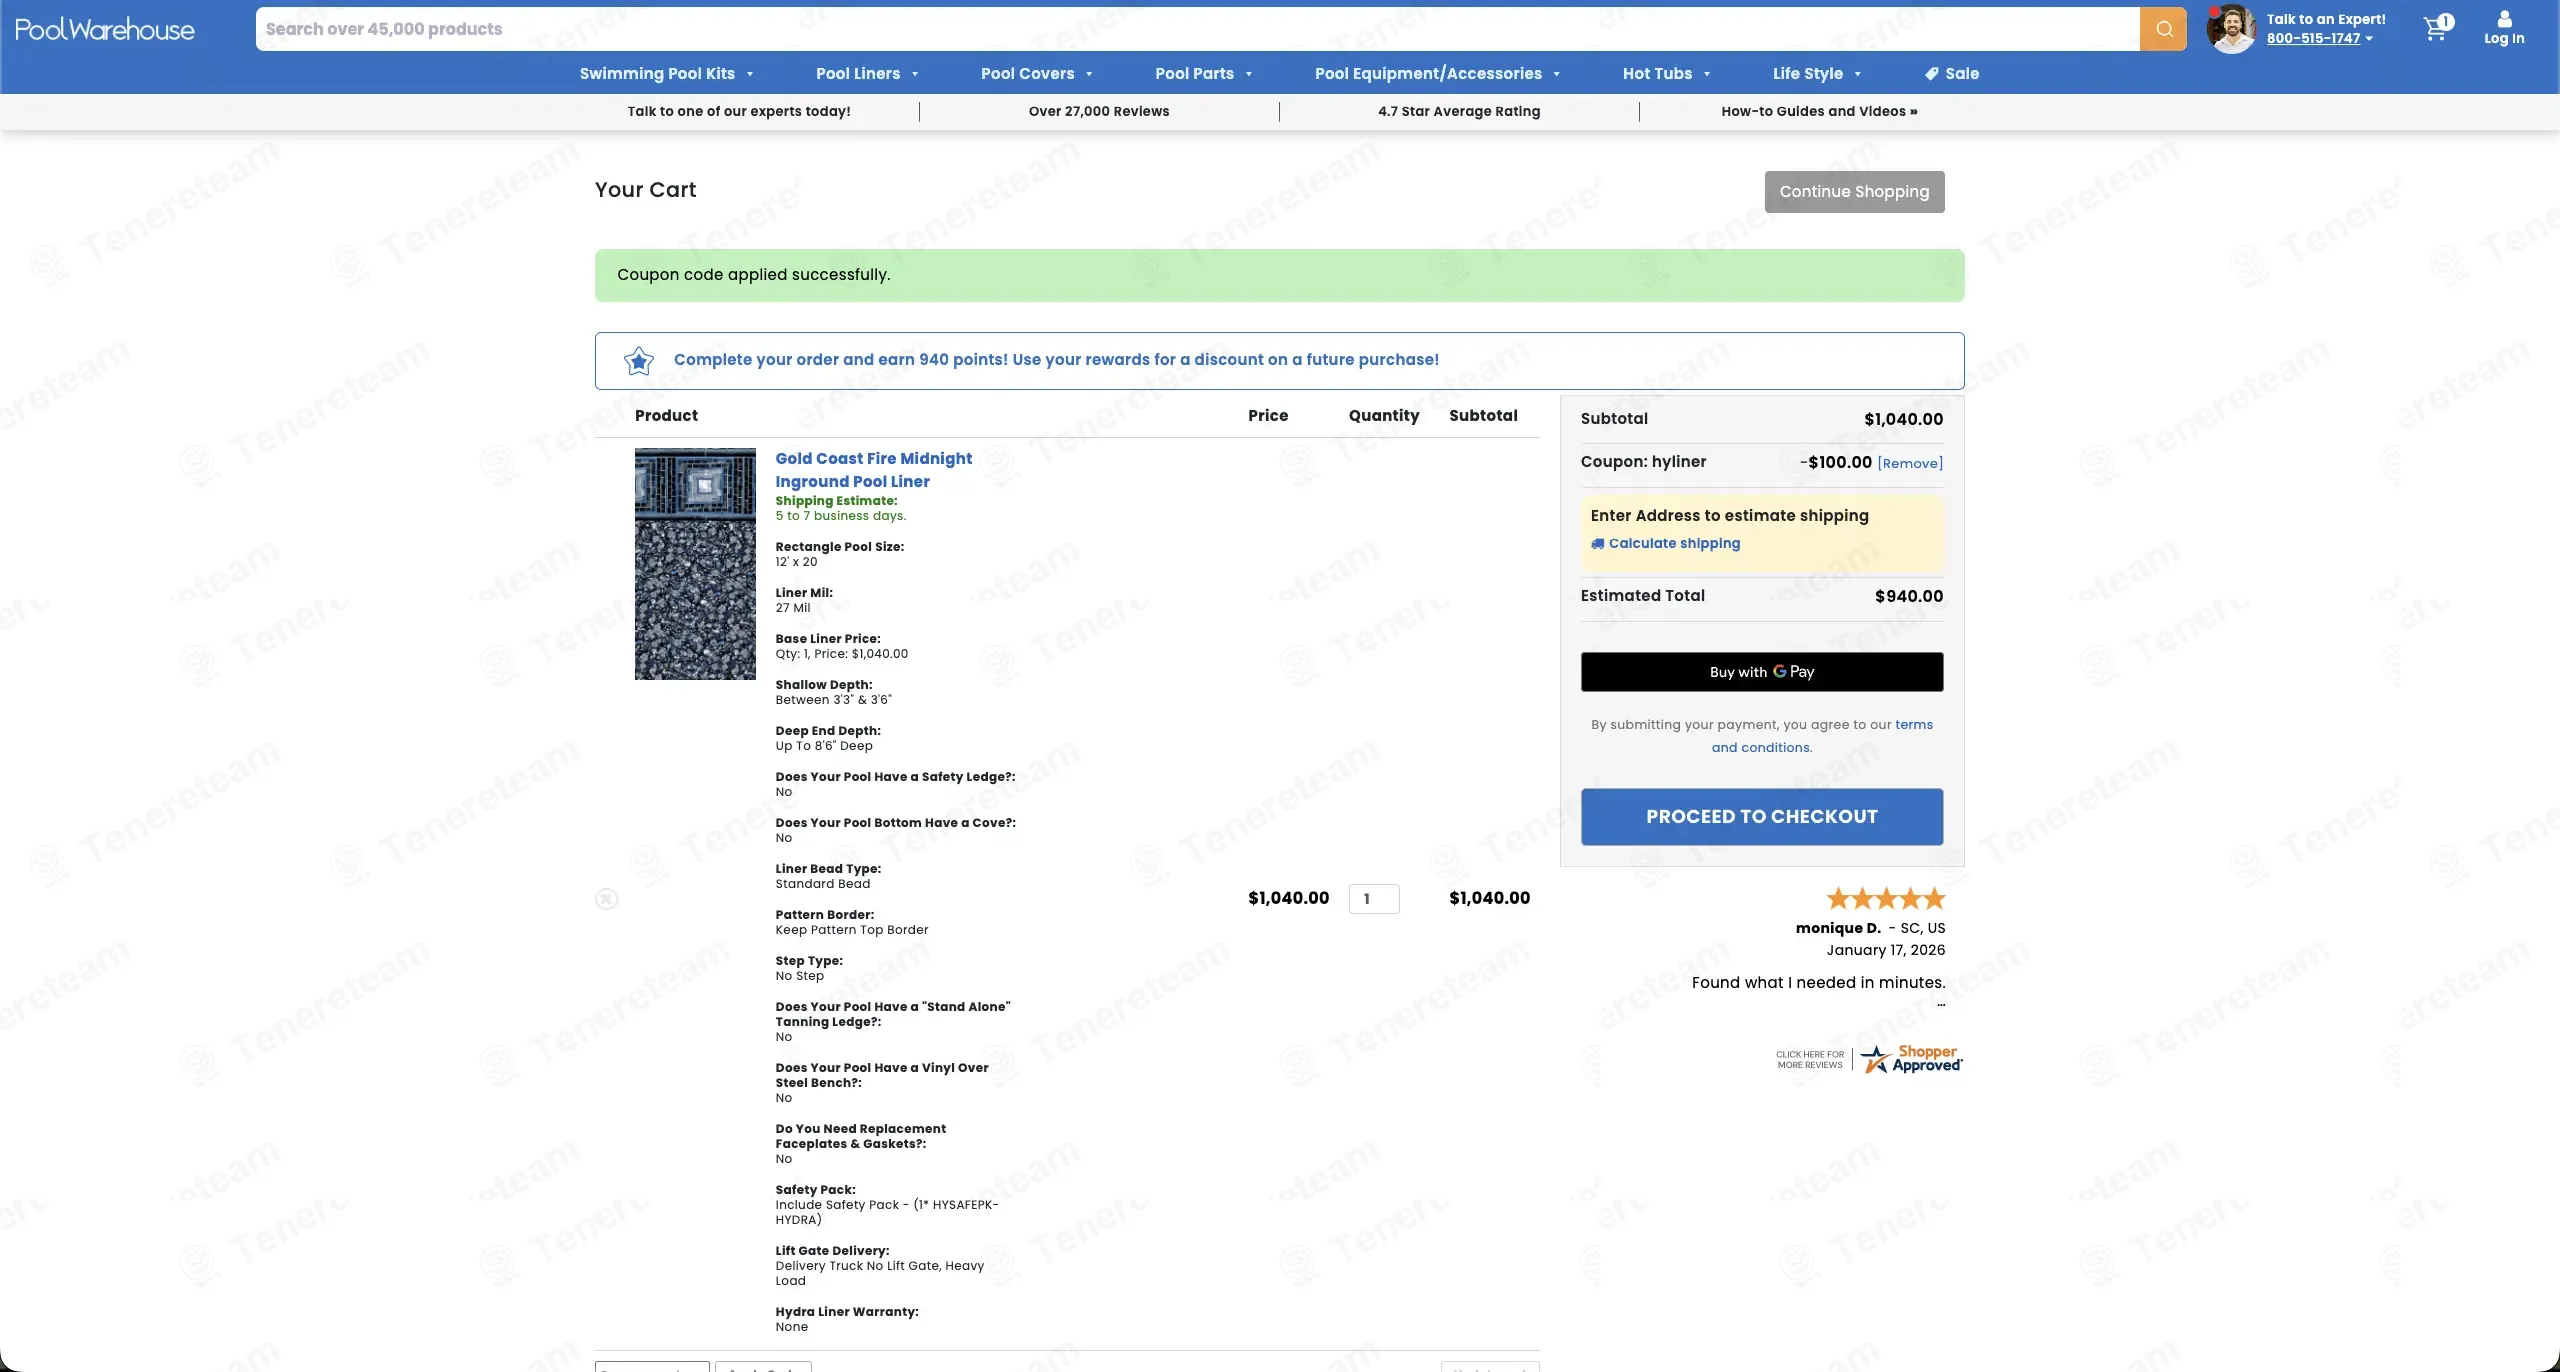Screen dimensions: 2560x1372
Task: Click the Talk to an Expert label
Action: point(2325,19)
